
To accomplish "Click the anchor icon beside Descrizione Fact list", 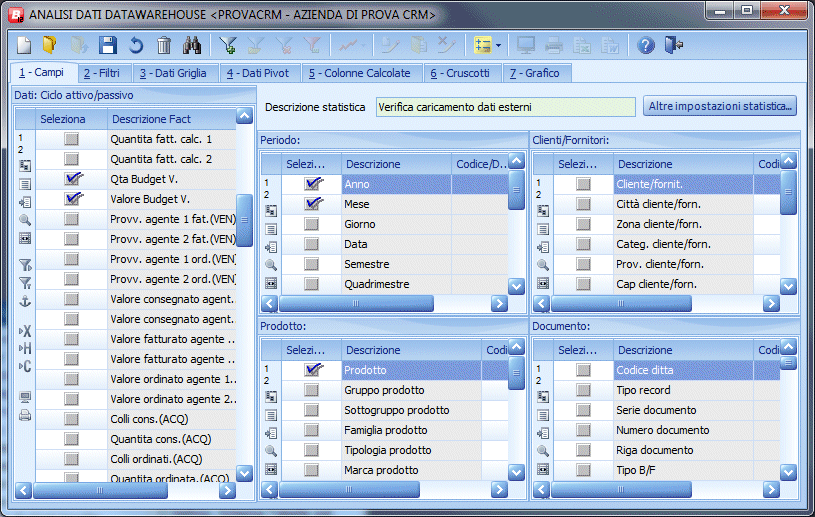I will pos(25,301).
